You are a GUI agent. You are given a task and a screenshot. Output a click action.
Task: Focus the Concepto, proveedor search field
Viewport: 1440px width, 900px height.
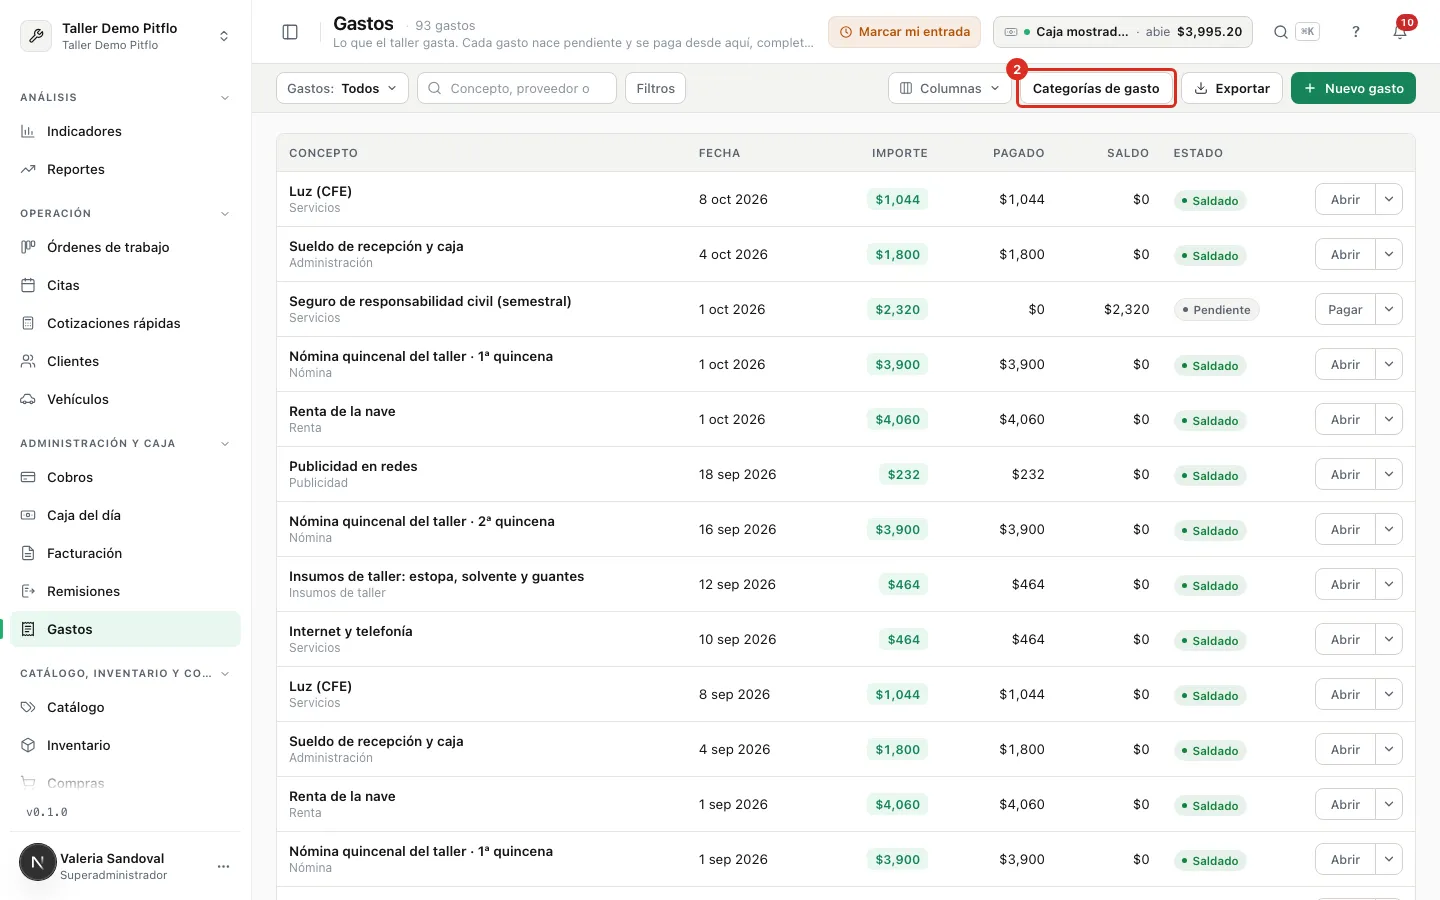tap(517, 88)
